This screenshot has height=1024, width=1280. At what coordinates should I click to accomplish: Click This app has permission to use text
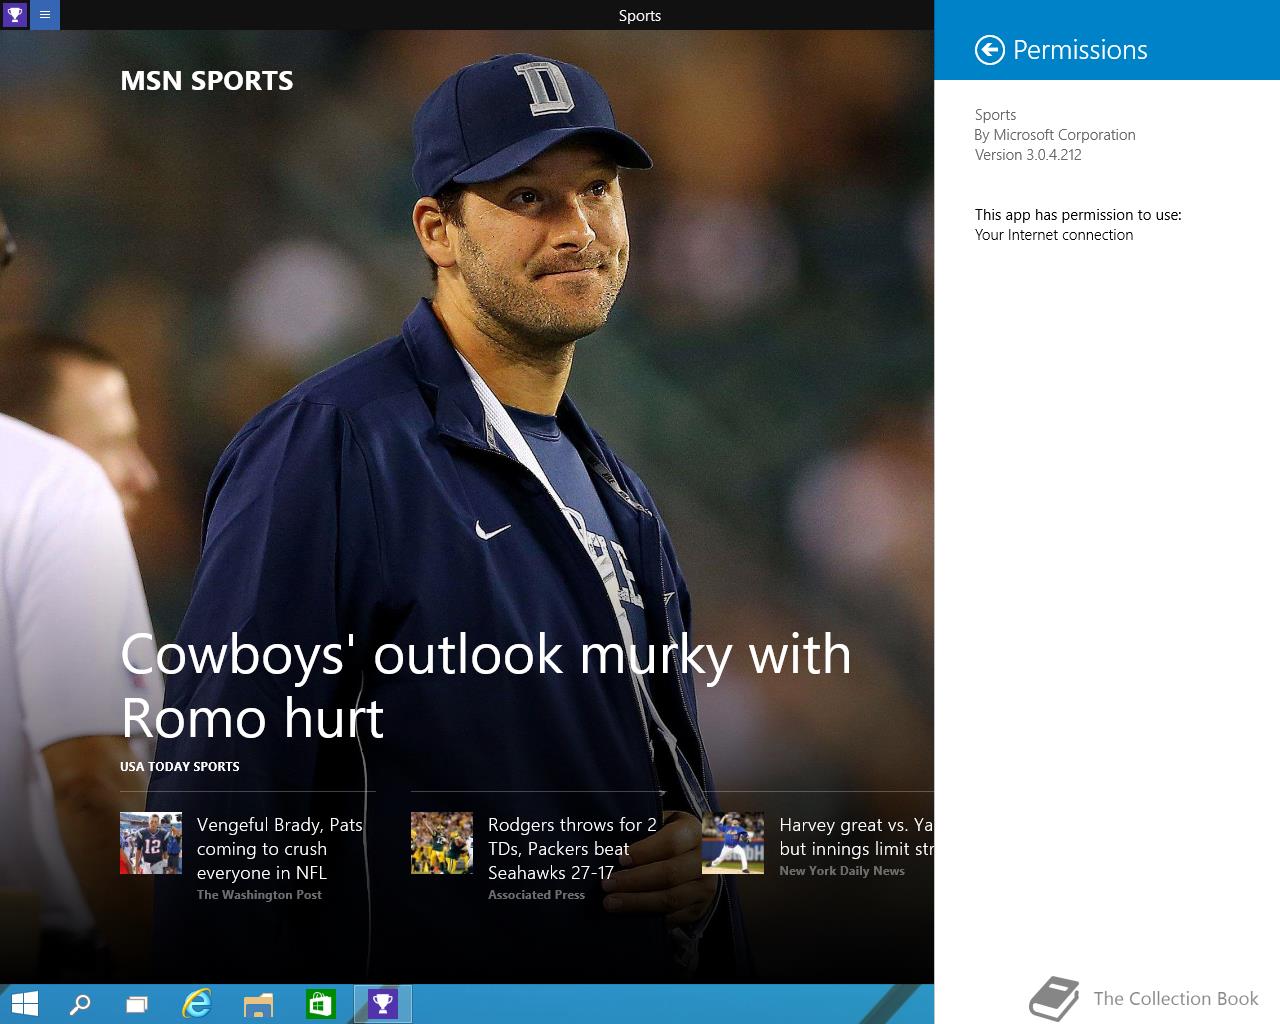[x=1078, y=215]
